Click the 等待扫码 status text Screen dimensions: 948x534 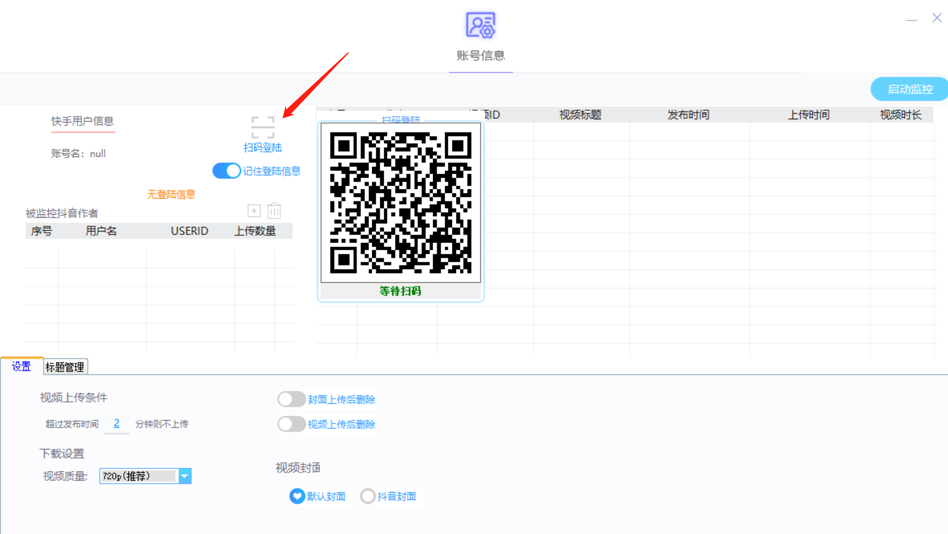point(400,291)
